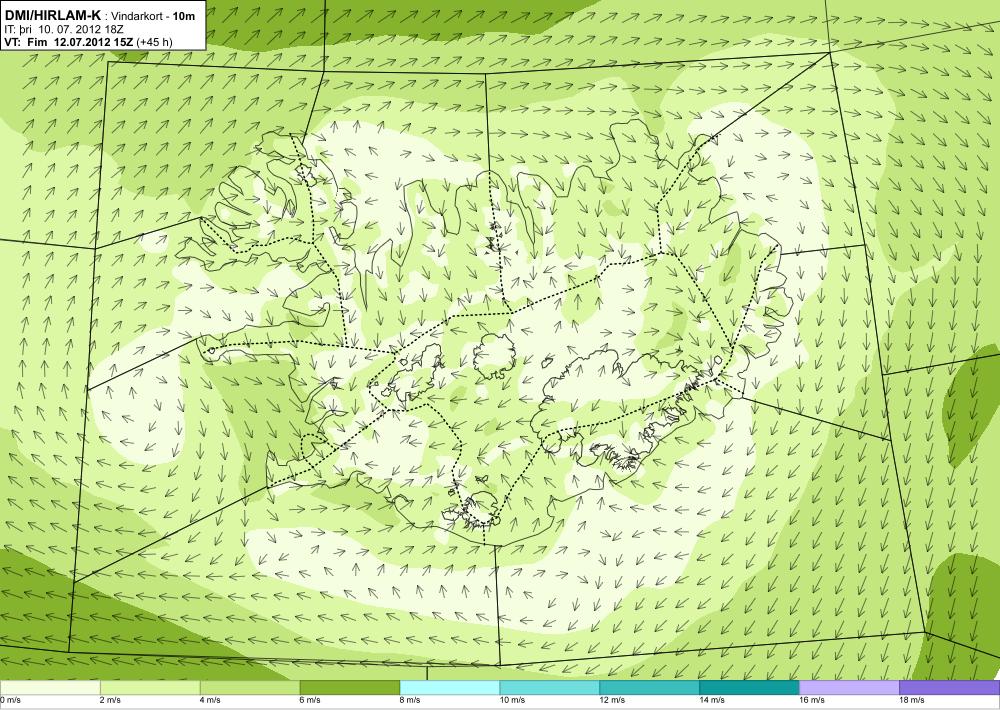Click the '0 m/s' legend label

(x=11, y=700)
